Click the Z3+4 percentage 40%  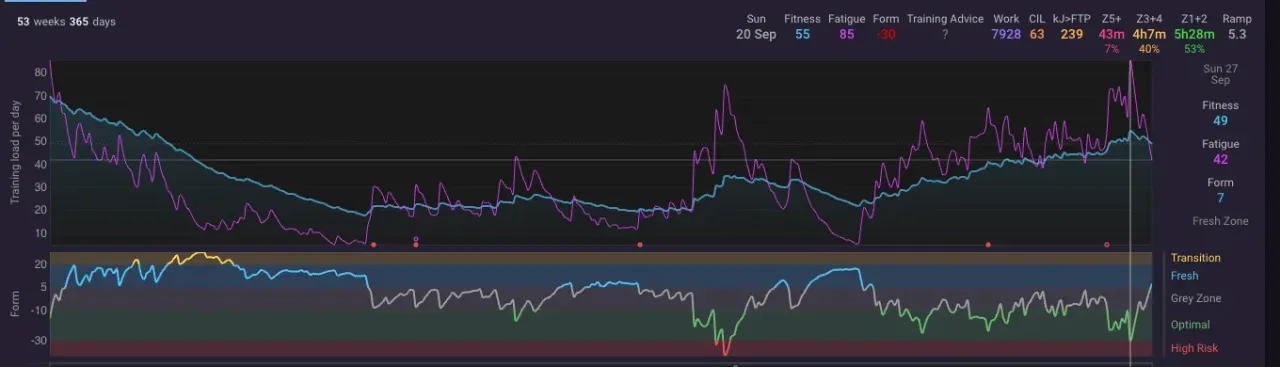pos(1149,49)
